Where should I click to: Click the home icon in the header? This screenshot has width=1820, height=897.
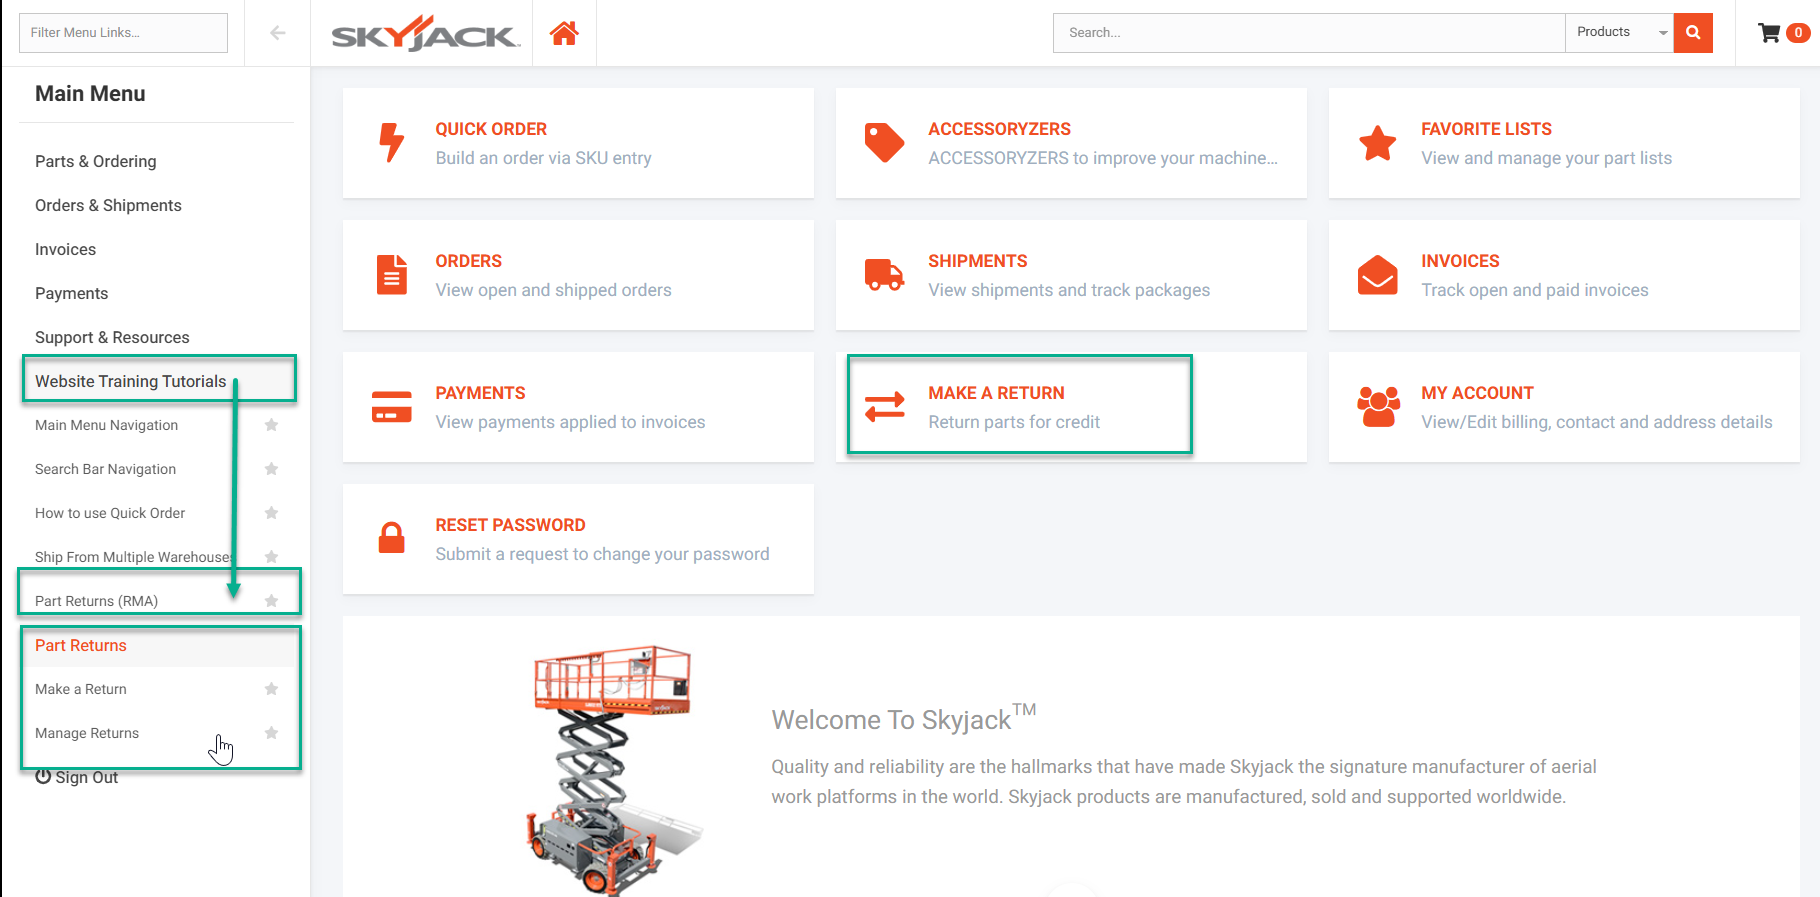pyautogui.click(x=564, y=33)
